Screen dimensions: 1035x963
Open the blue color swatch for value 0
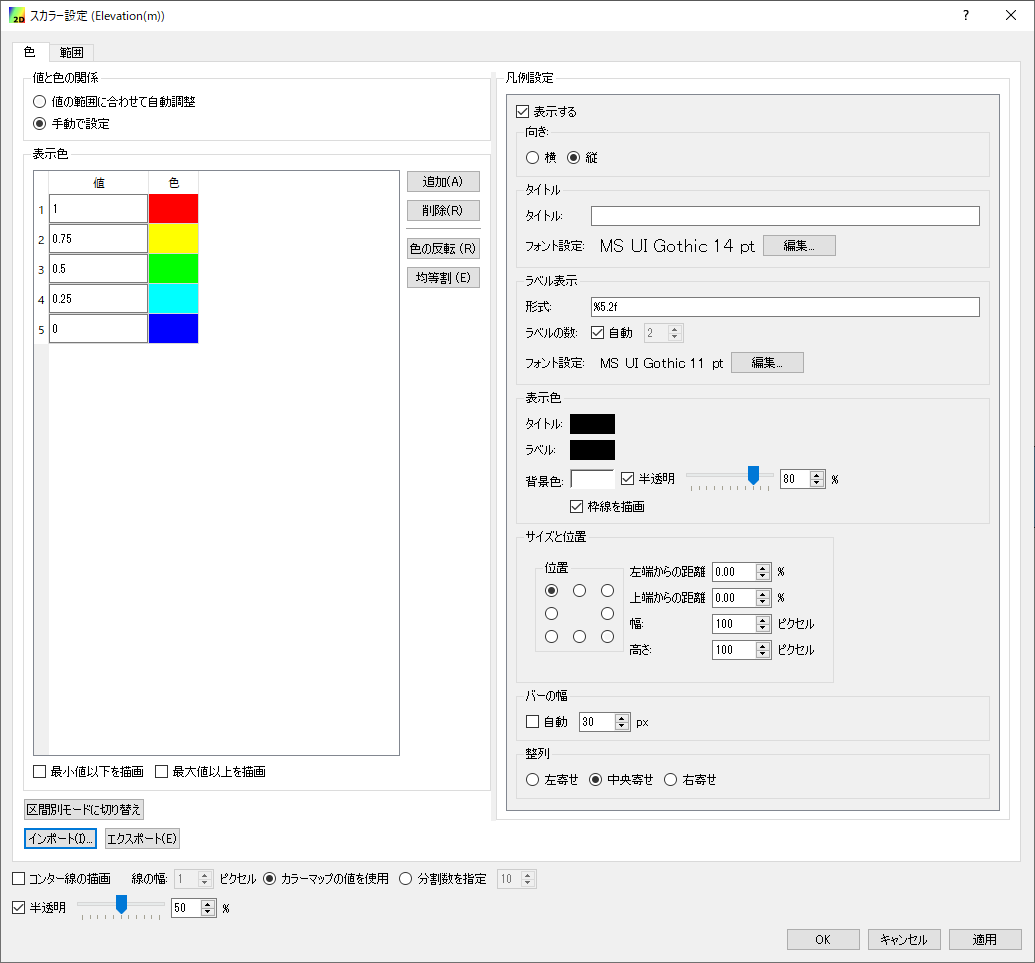tap(174, 329)
